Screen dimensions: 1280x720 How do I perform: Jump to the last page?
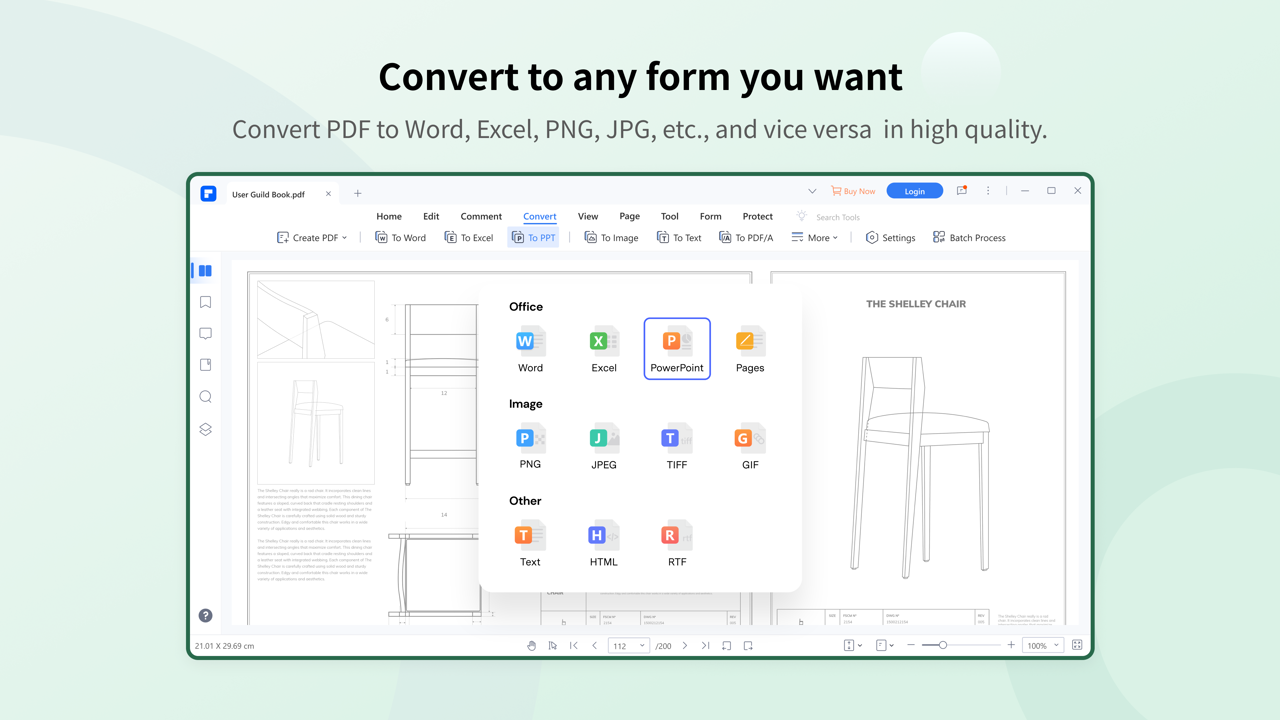(706, 646)
